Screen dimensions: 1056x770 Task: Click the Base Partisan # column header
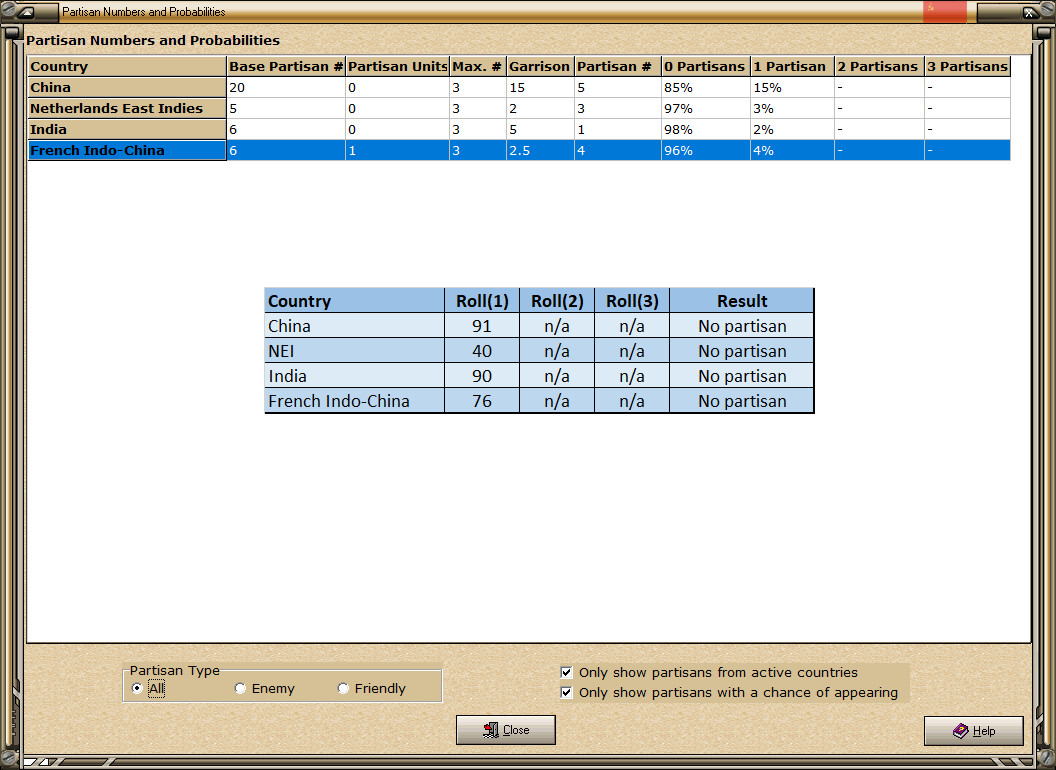coord(286,66)
